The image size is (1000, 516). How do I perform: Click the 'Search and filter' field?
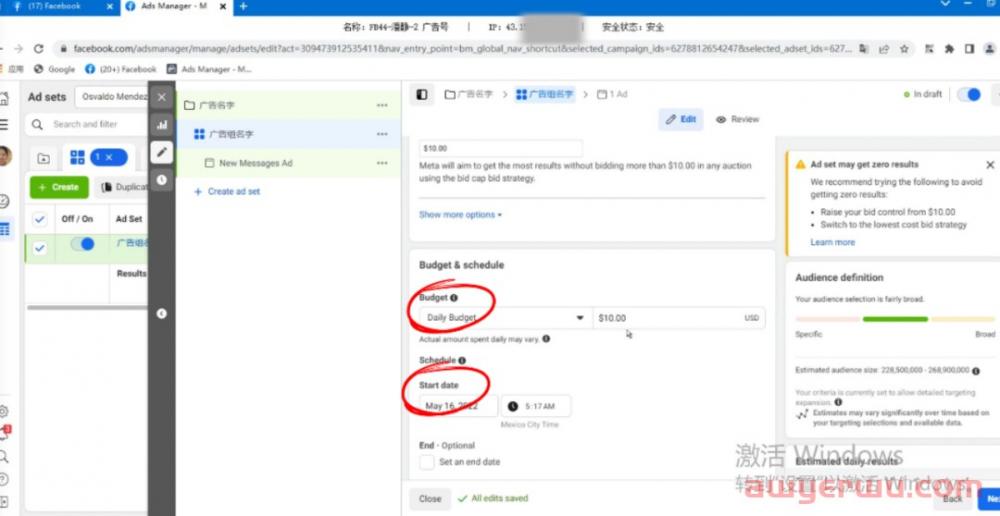click(87, 124)
